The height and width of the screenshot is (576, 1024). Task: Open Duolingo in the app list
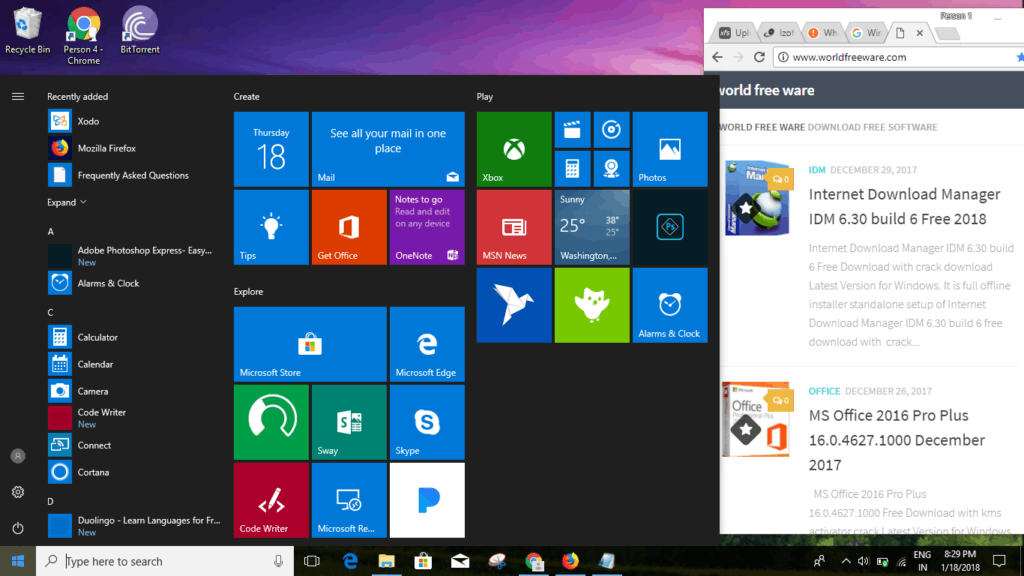[x=134, y=526]
